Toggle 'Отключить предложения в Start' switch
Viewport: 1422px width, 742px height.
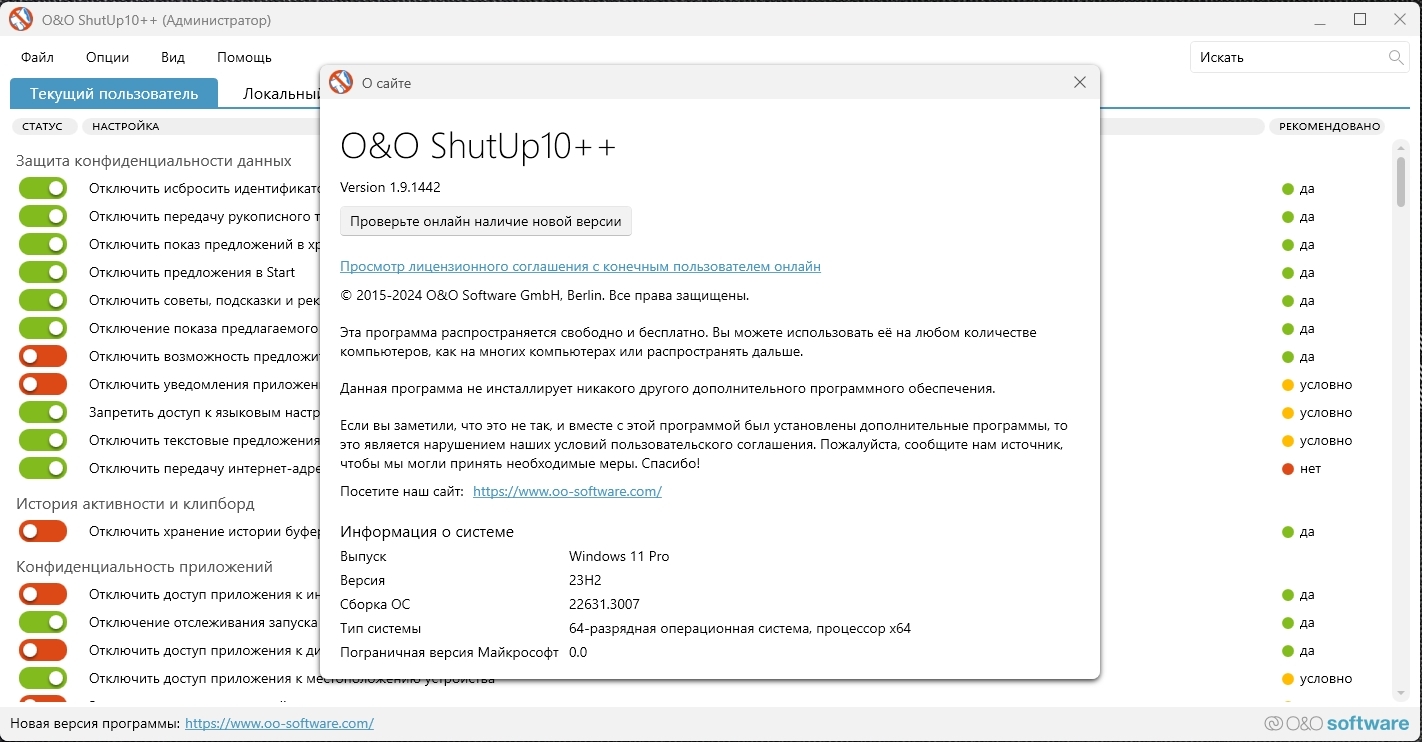point(43,272)
